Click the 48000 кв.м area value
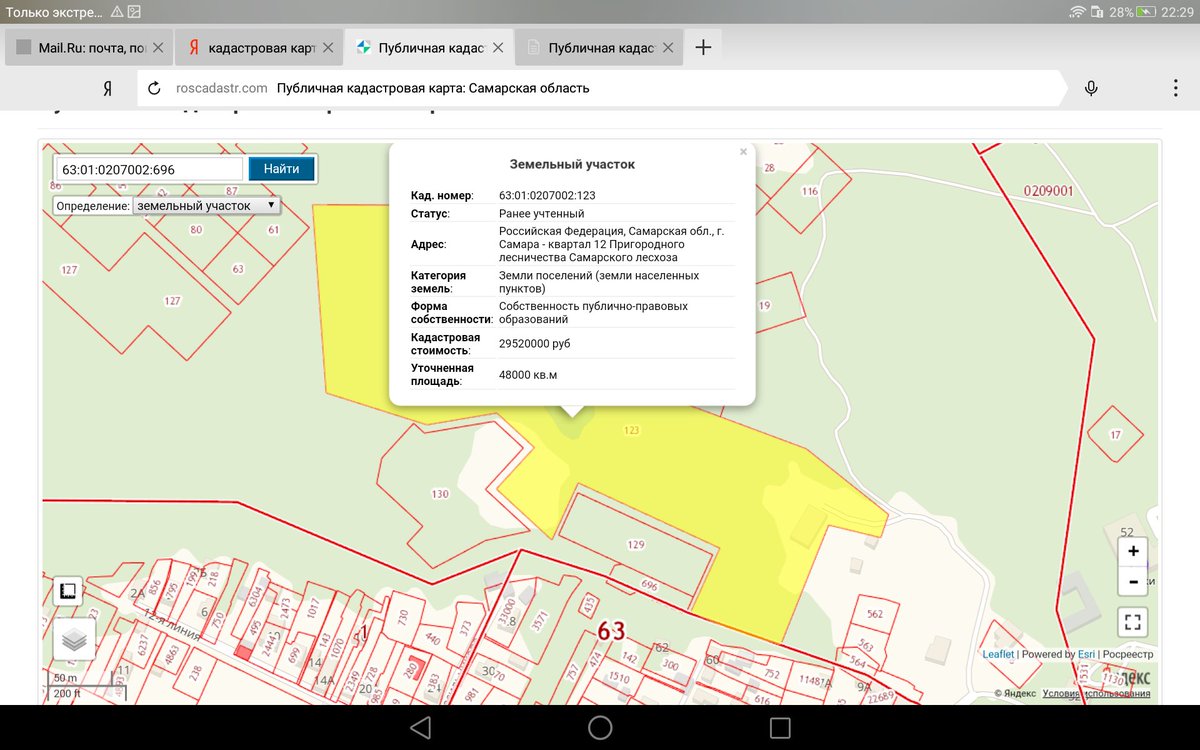This screenshot has width=1200, height=750. pos(528,375)
